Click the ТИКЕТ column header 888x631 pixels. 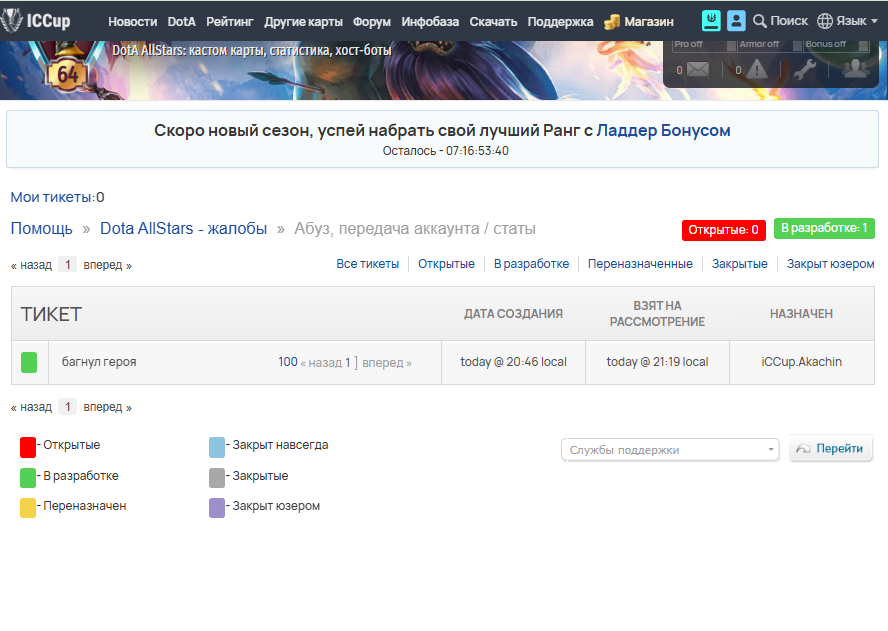tap(52, 314)
